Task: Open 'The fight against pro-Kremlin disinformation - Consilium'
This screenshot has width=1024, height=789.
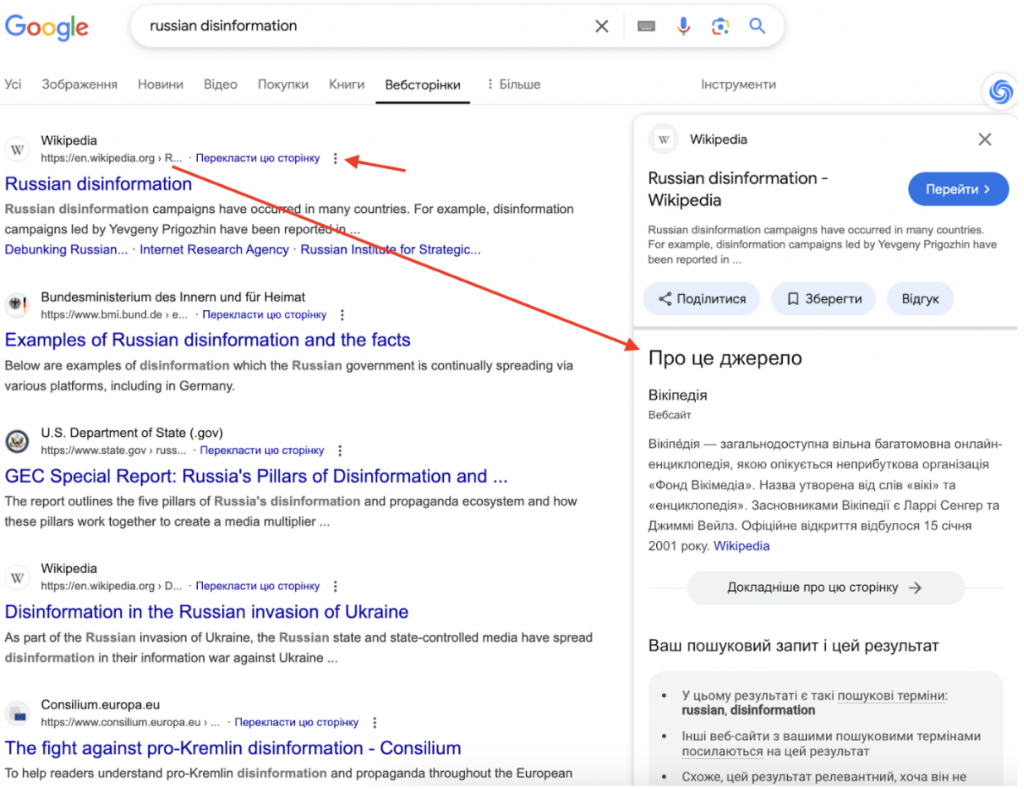Action: tap(233, 749)
